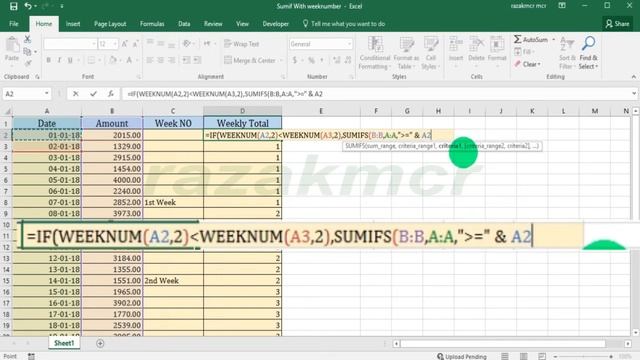Open Cell Styles gallery
The width and height of the screenshot is (640, 360).
pyautogui.click(x=431, y=53)
